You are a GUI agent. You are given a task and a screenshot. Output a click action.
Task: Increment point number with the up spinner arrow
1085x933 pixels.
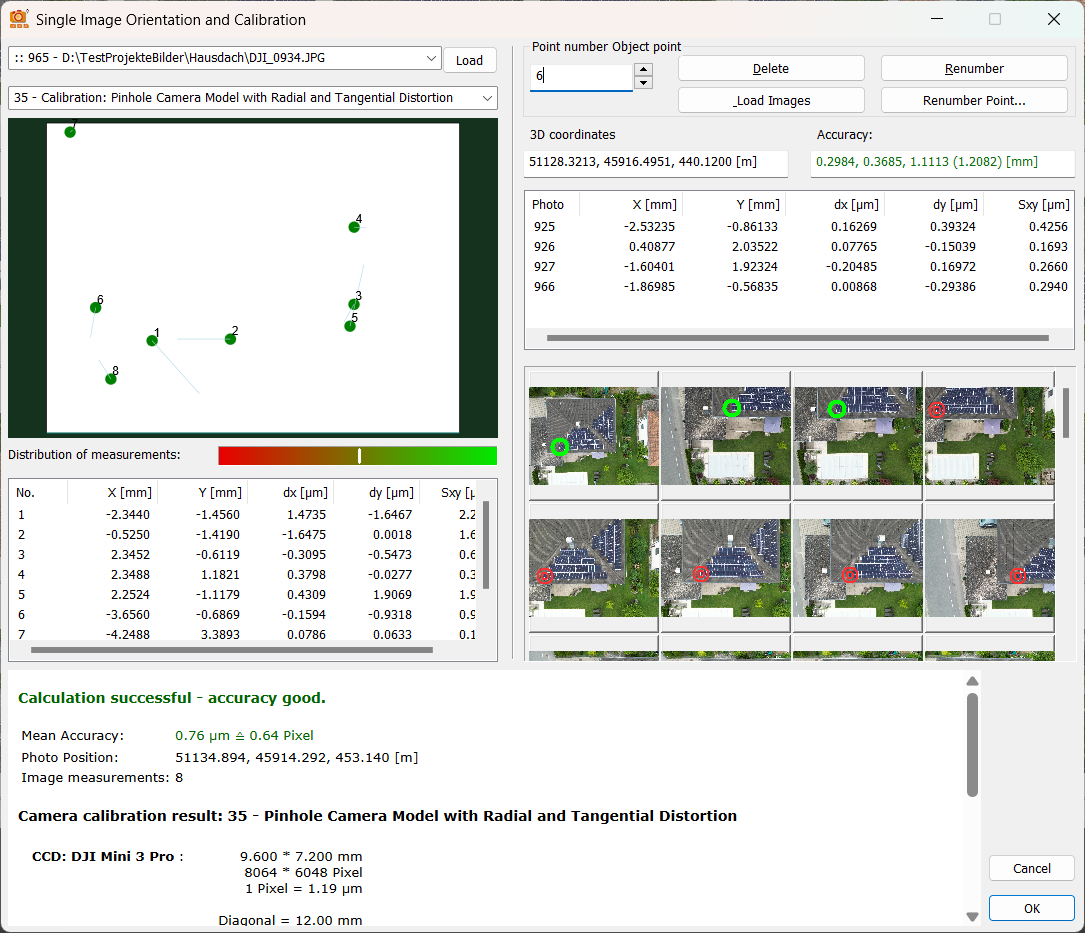[x=643, y=70]
